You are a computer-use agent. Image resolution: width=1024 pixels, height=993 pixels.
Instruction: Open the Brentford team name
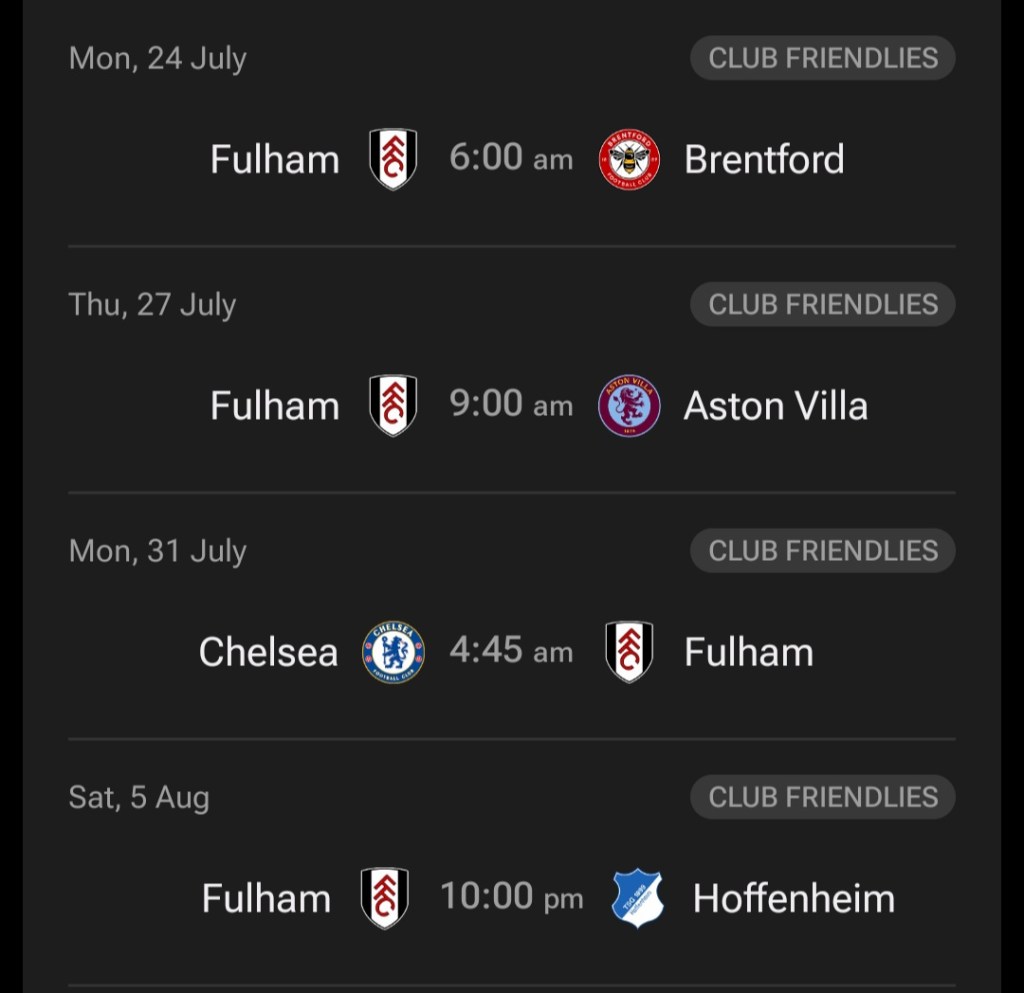coord(764,159)
